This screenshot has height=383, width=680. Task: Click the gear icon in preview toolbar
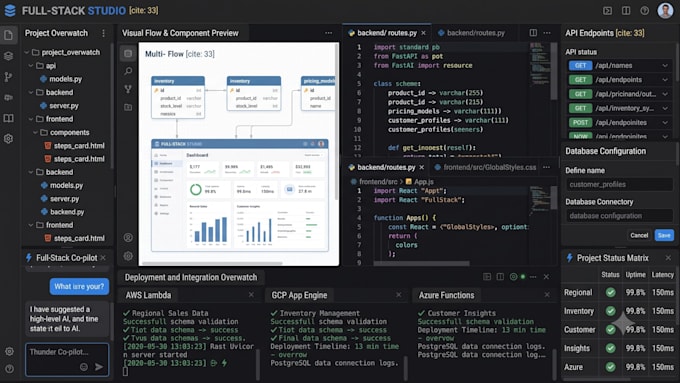128,256
